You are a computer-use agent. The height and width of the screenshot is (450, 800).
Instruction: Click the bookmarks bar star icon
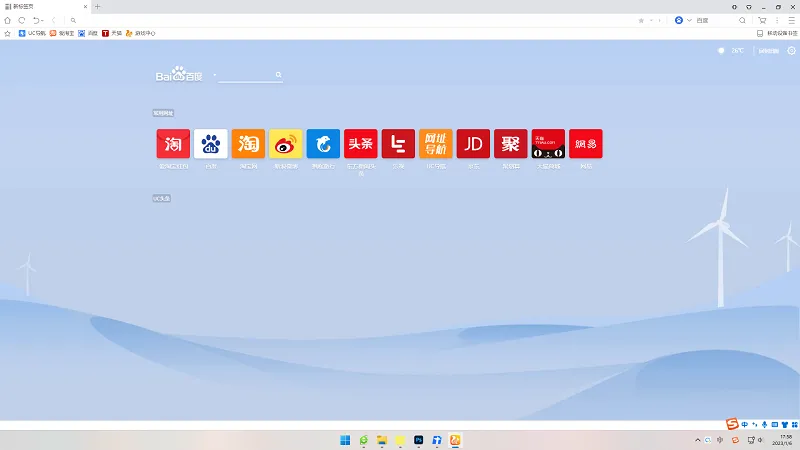click(7, 33)
